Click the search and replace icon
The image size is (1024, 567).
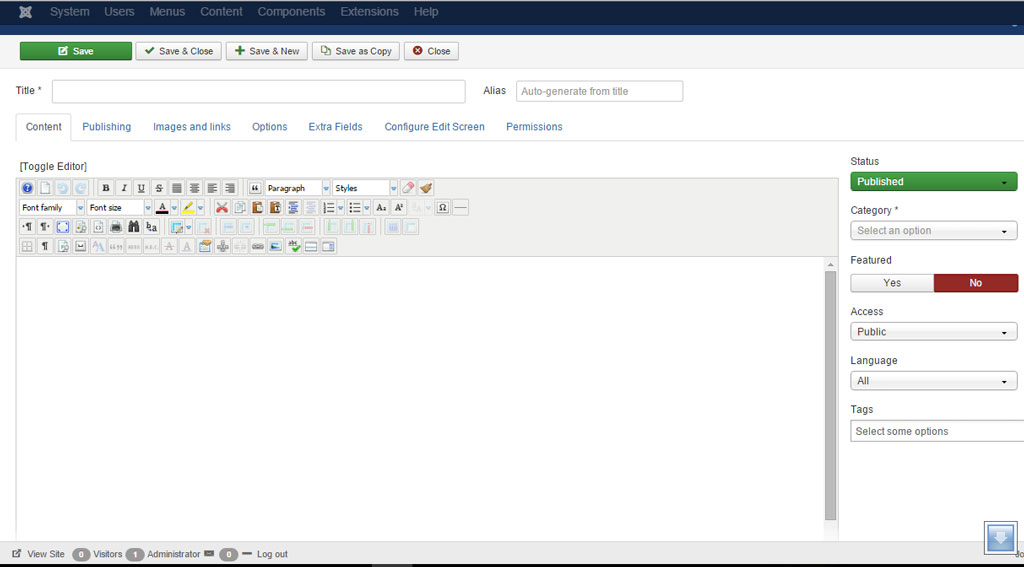pyautogui.click(x=151, y=227)
